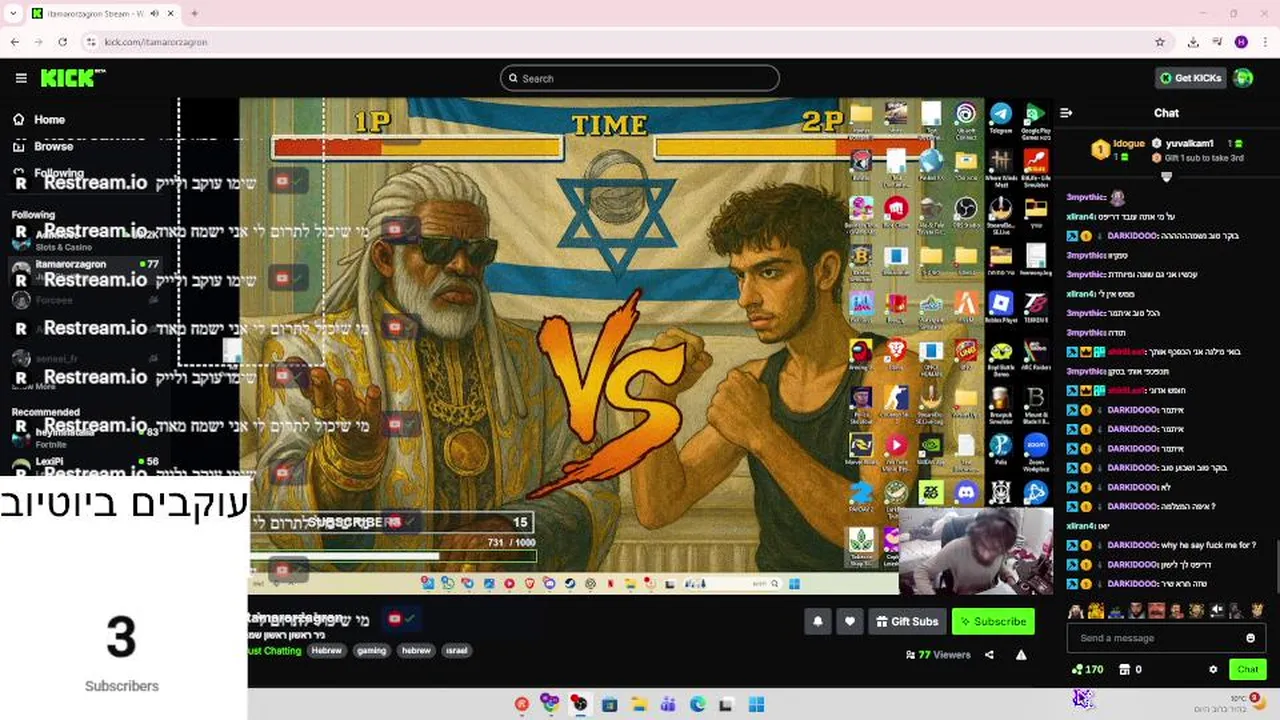Open the profile avatar menu

pyautogui.click(x=1243, y=78)
